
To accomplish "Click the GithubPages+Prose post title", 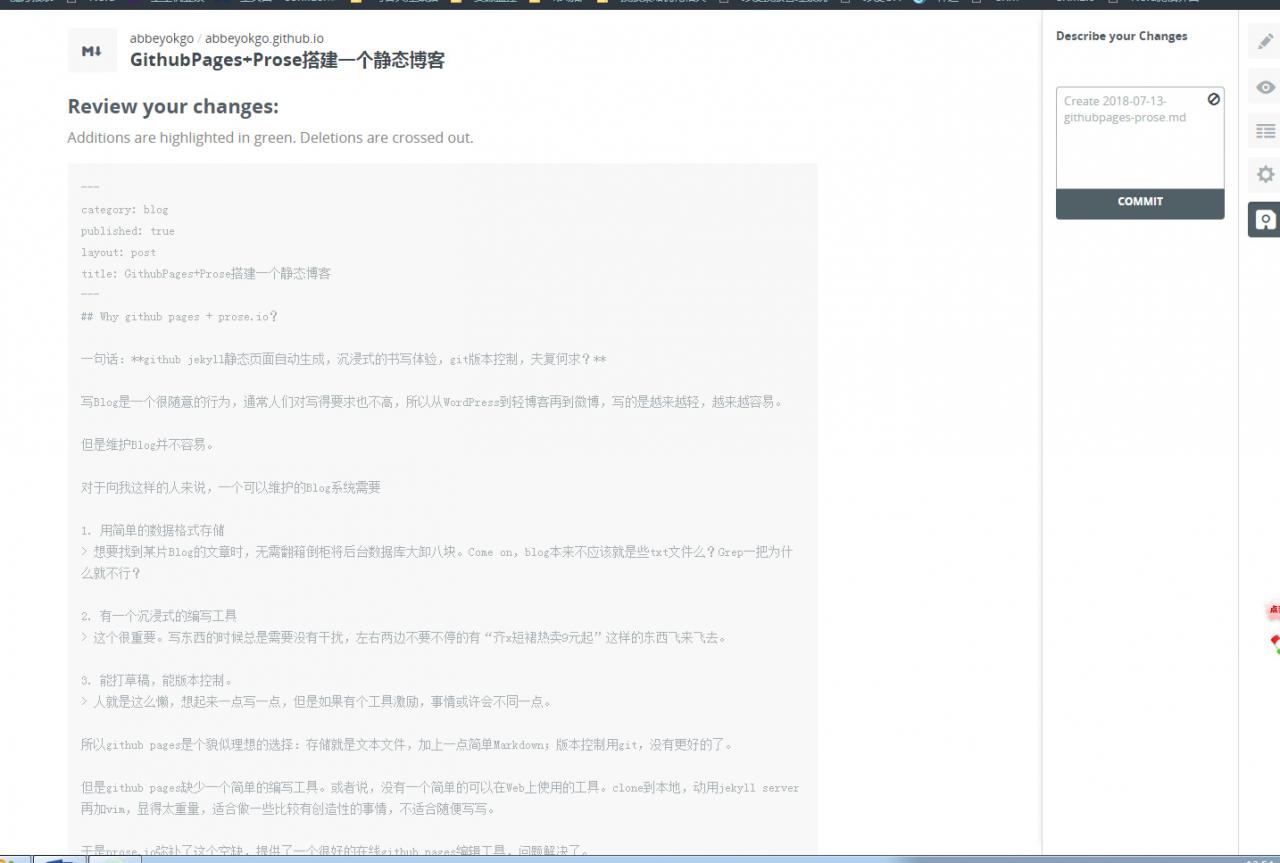I will (x=288, y=60).
